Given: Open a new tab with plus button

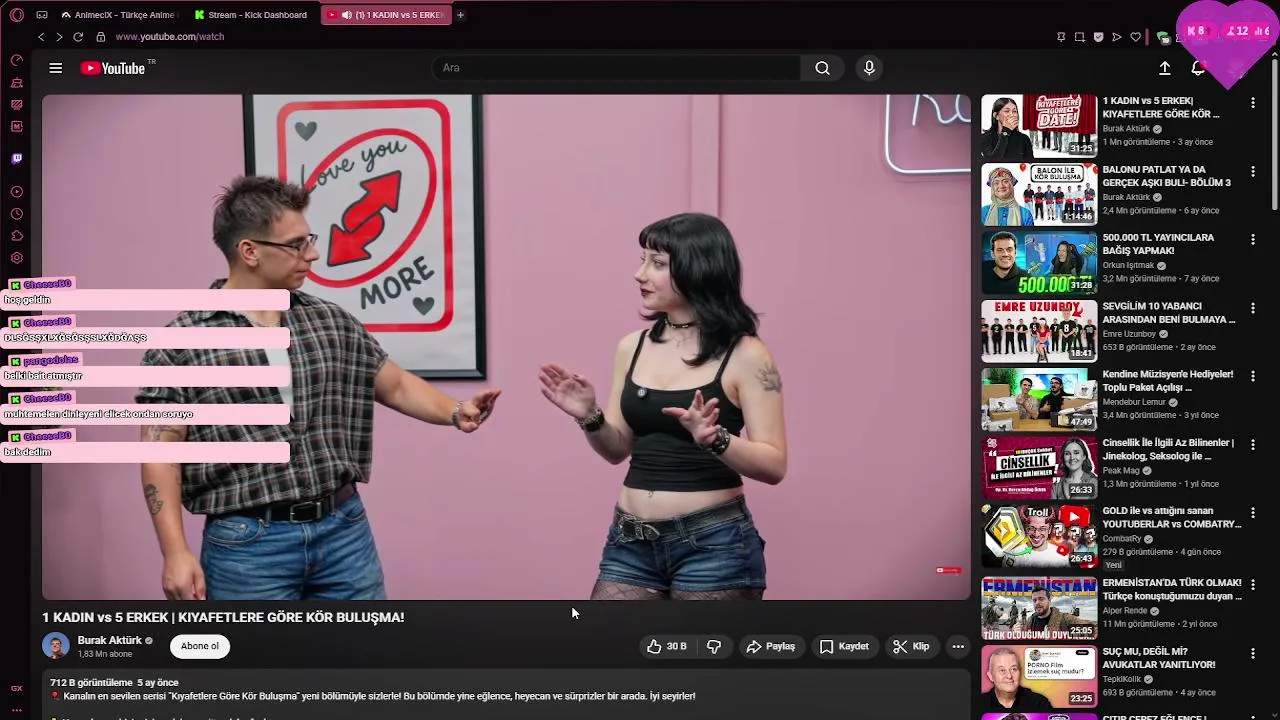Looking at the screenshot, I should pyautogui.click(x=460, y=15).
